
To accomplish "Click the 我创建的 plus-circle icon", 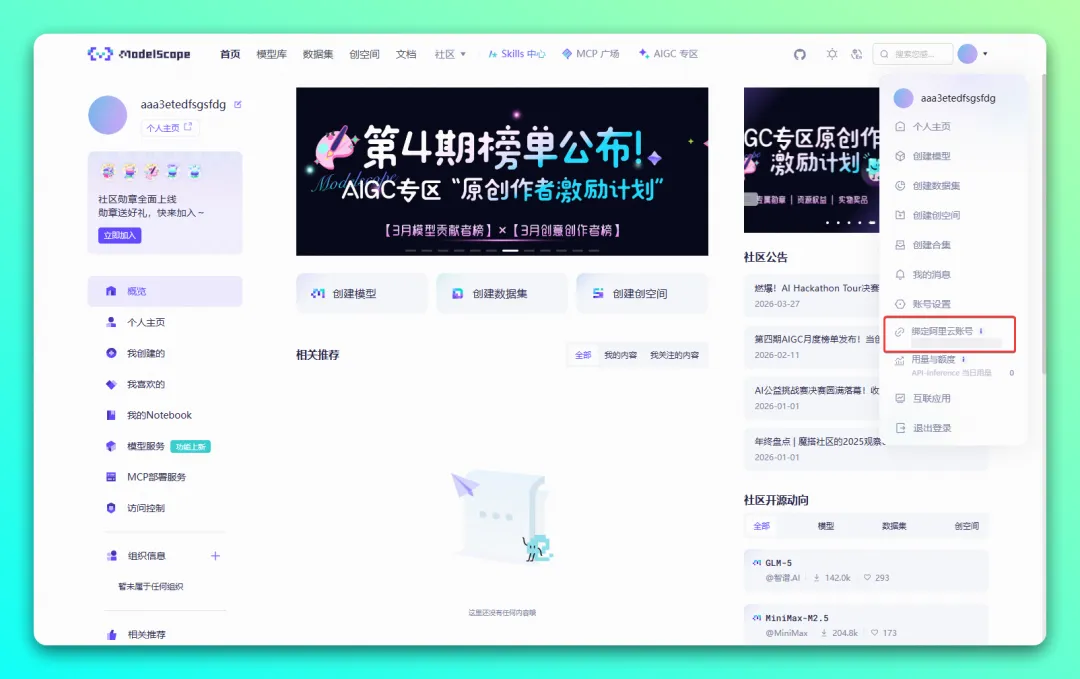I will [111, 353].
